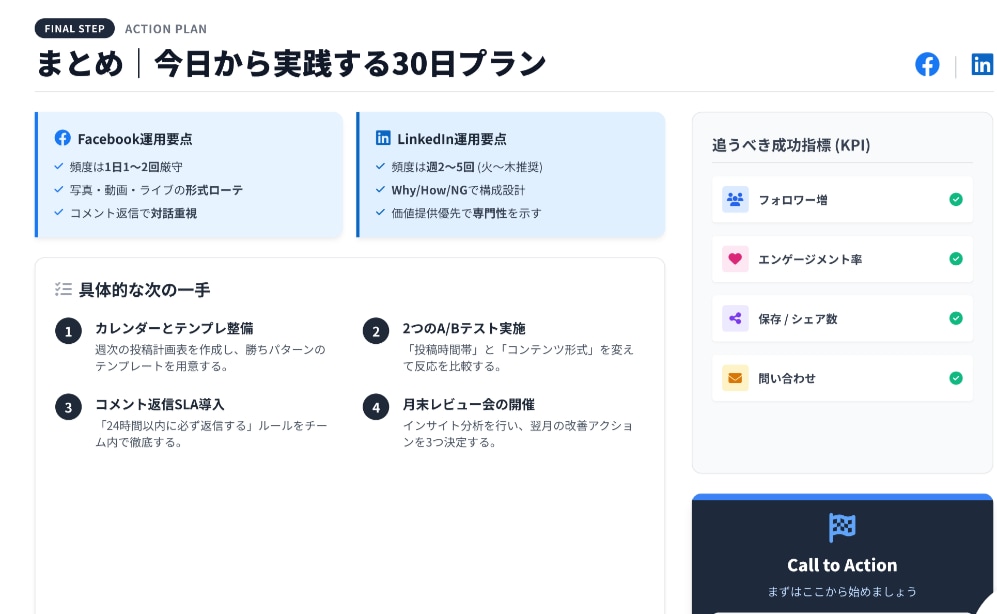Click the Facebook icon beside Facebook運用要点
This screenshot has width=997, height=614.
62,138
